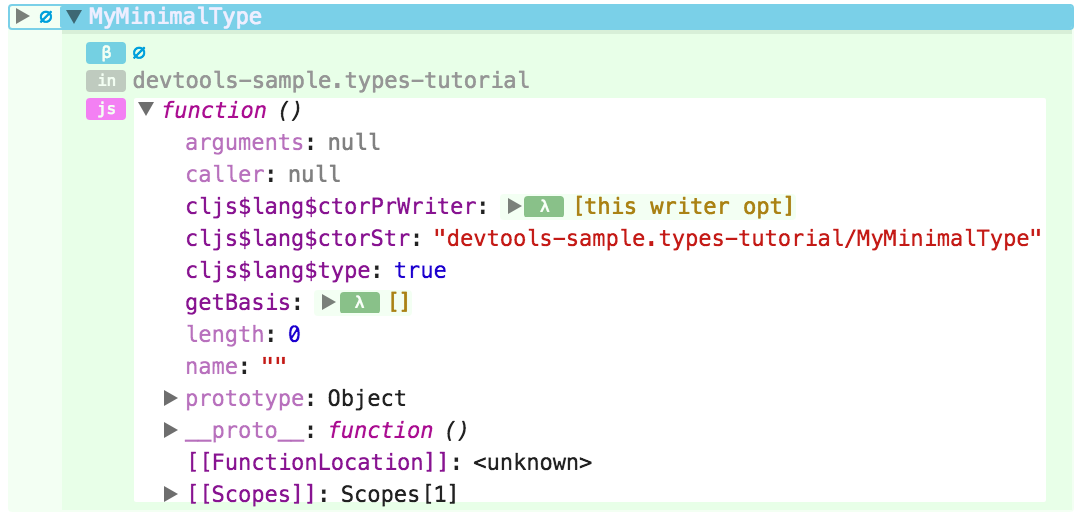Click the ∅ symbol in the header
The image size is (1082, 514).
(46, 17)
